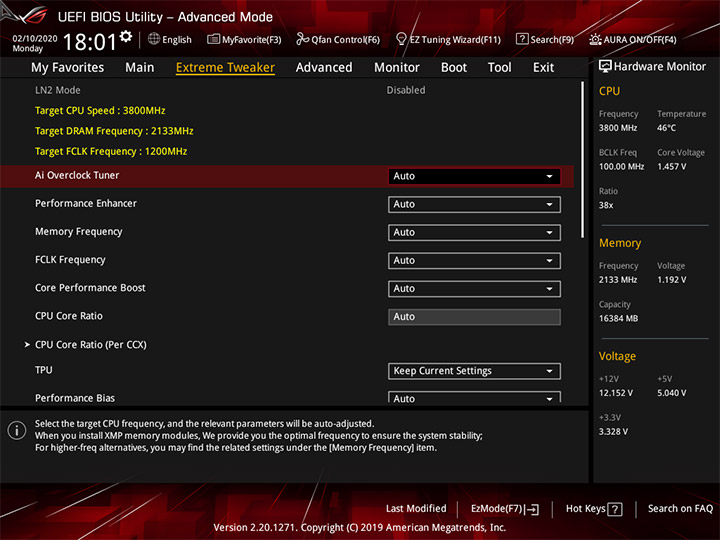Click the CPU Core Ratio input field
This screenshot has width=720, height=540.
point(474,317)
